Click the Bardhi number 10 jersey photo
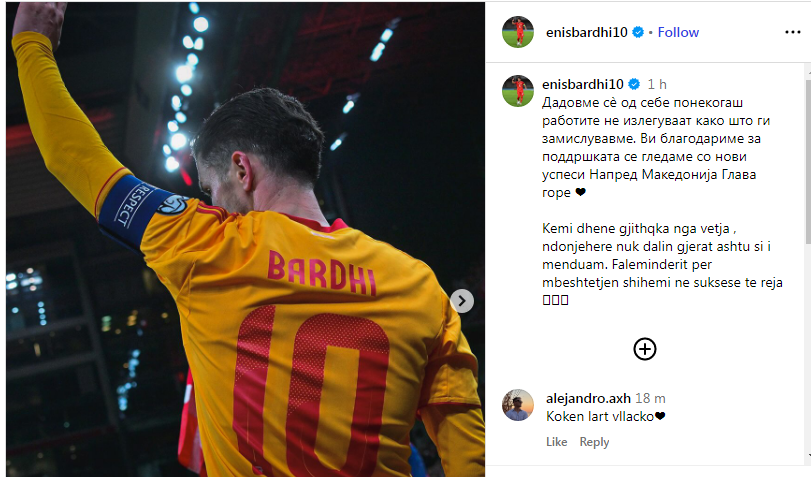The image size is (811, 477). click(x=245, y=240)
